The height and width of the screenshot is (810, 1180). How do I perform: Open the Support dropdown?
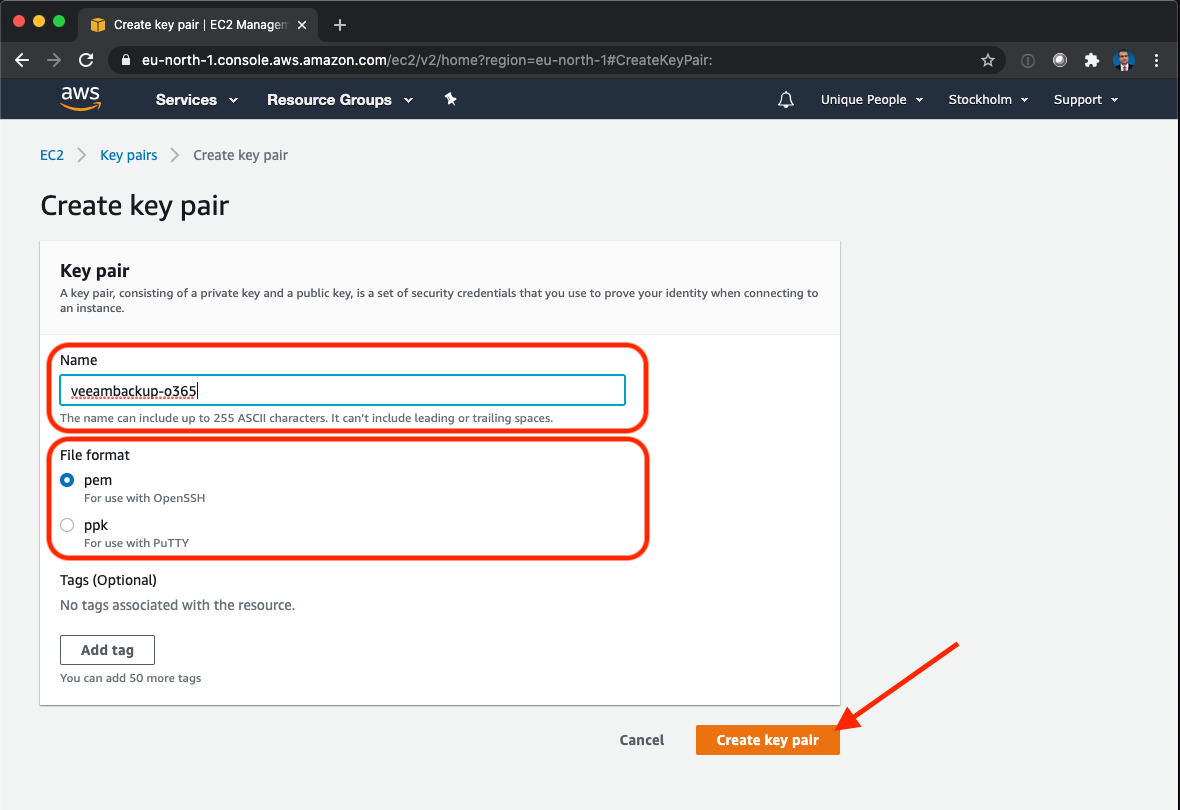click(x=1086, y=100)
